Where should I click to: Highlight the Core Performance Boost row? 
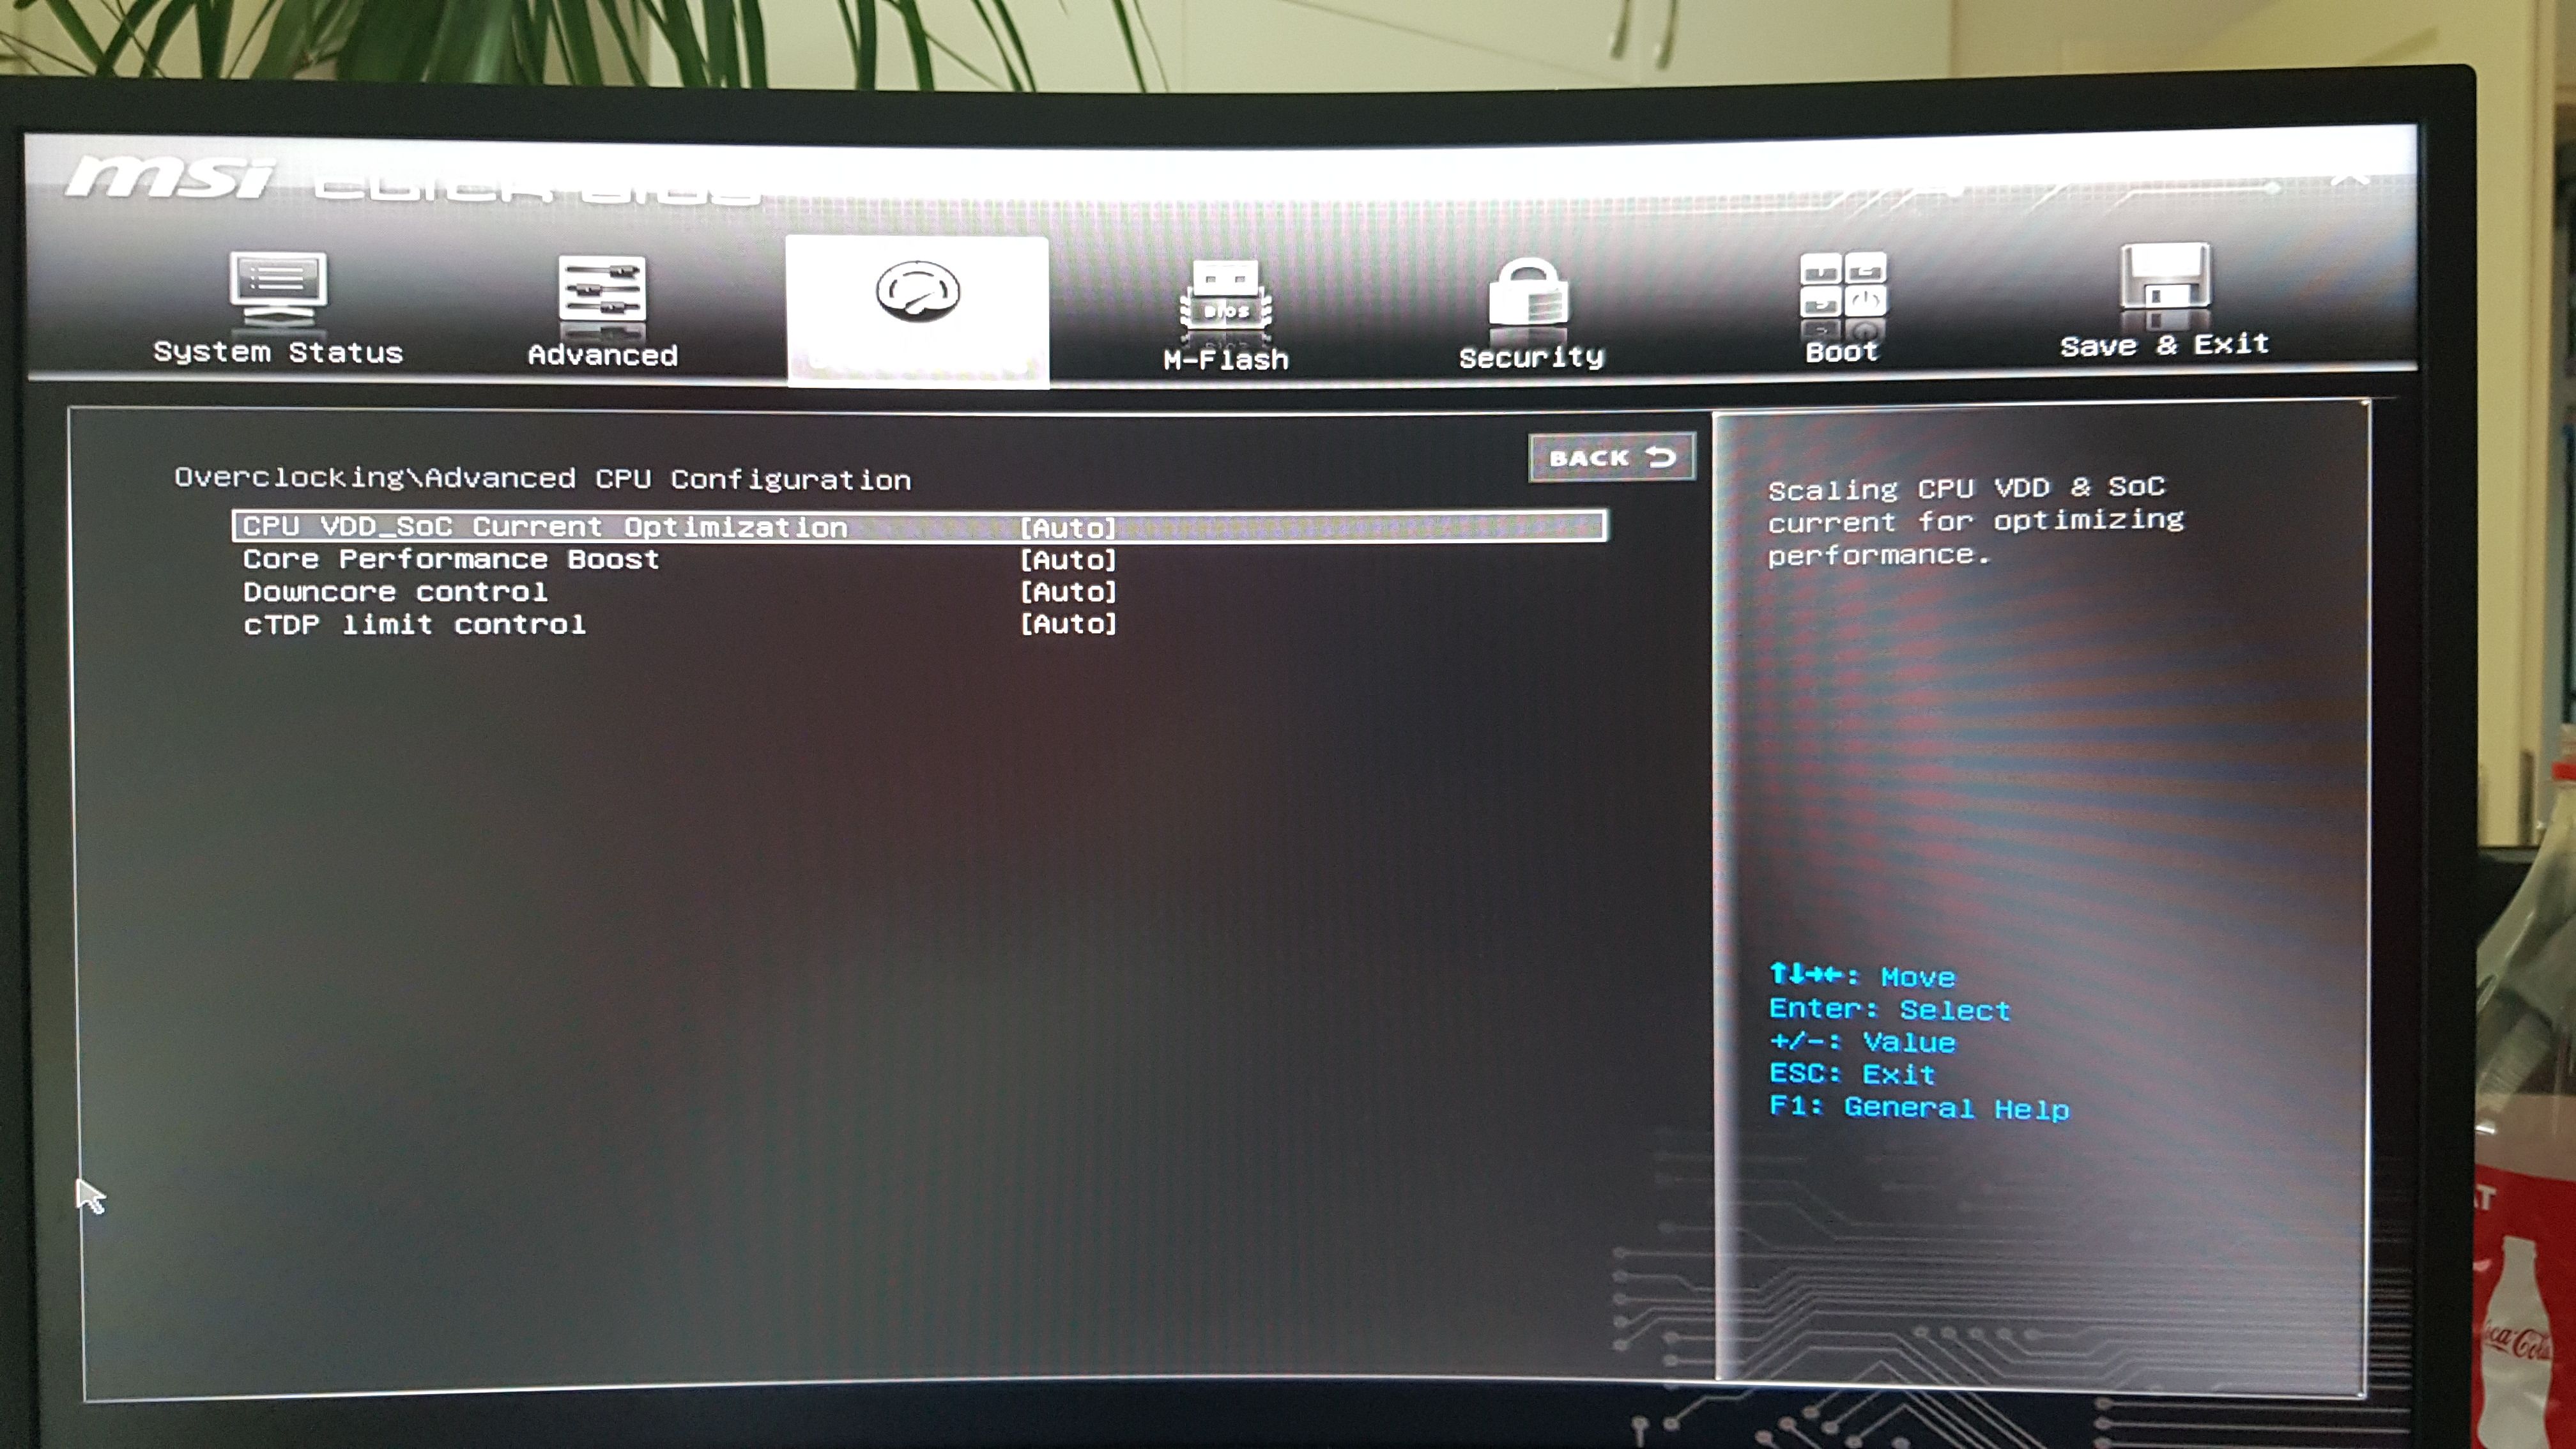click(x=451, y=559)
